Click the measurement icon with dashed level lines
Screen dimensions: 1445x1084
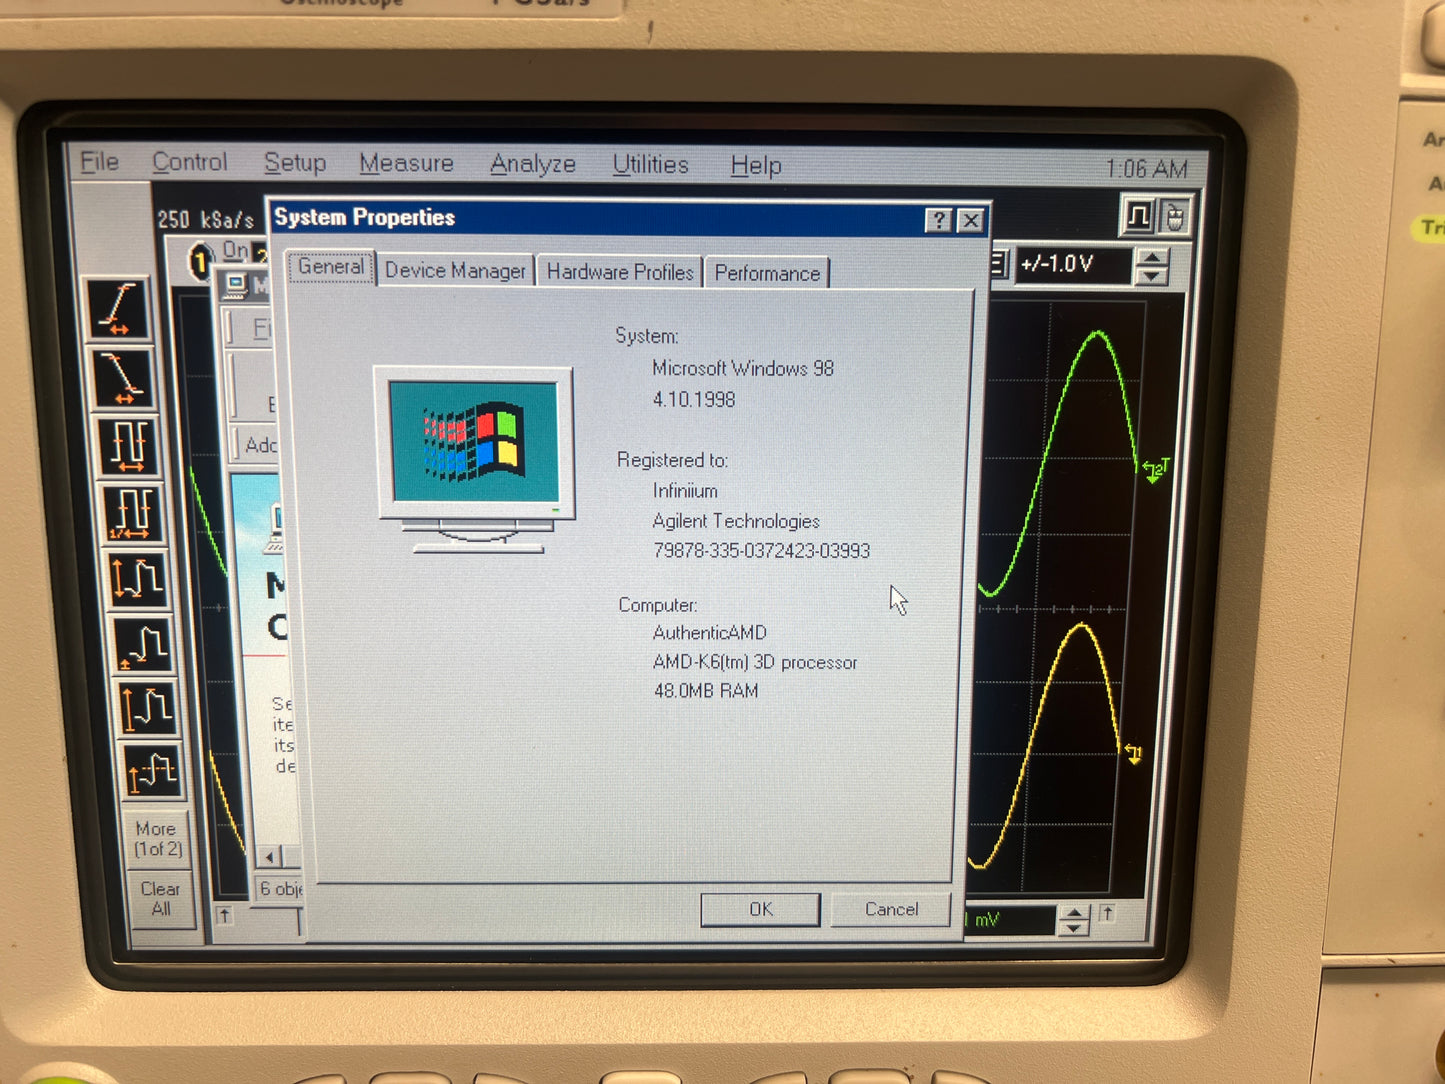coord(152,770)
